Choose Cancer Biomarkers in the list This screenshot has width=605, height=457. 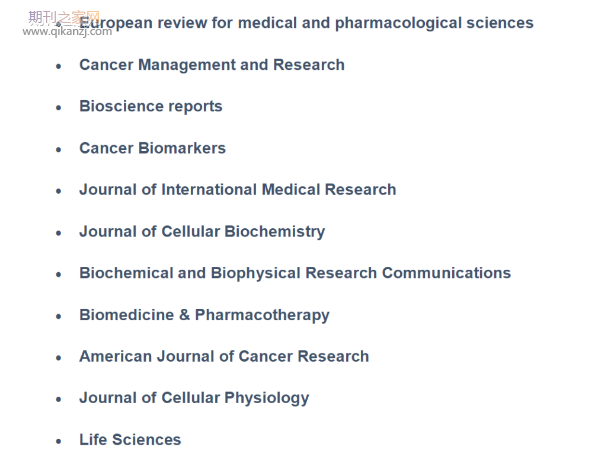coord(152,148)
